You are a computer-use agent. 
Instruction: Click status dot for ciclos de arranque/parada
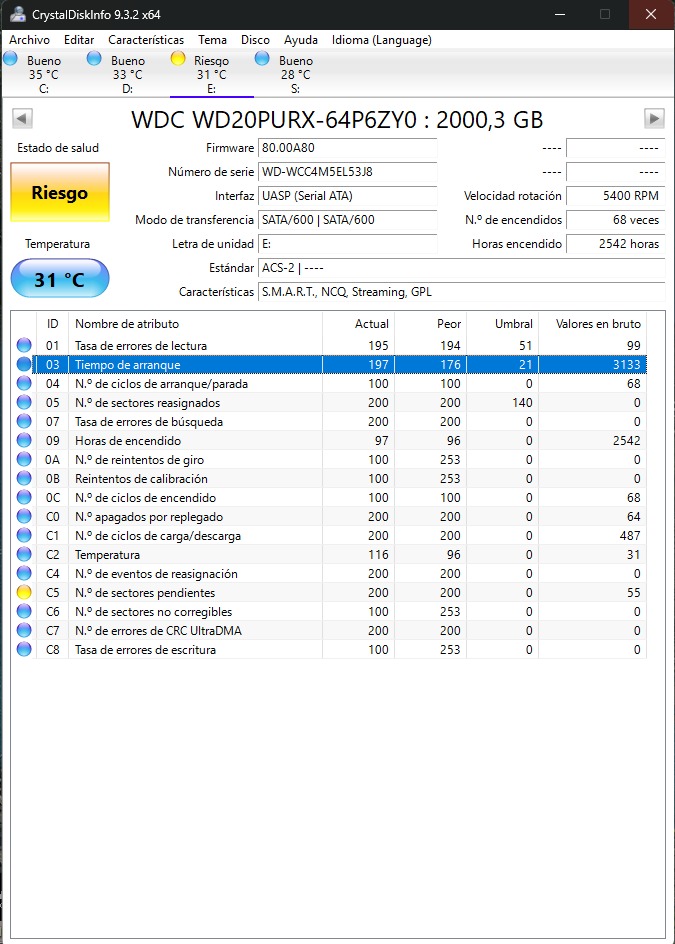click(x=24, y=384)
